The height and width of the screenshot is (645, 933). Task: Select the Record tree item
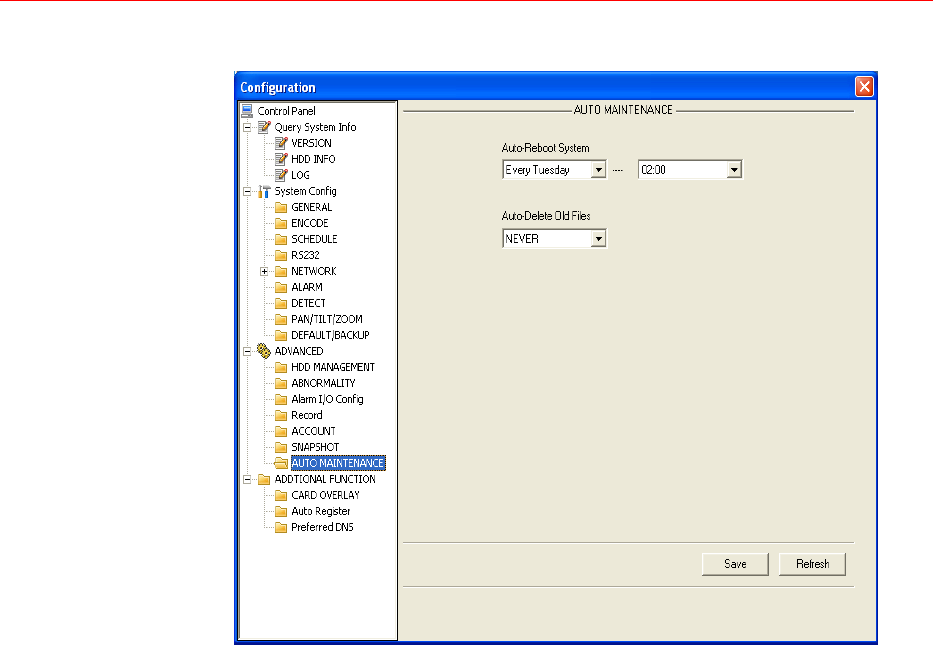306,415
